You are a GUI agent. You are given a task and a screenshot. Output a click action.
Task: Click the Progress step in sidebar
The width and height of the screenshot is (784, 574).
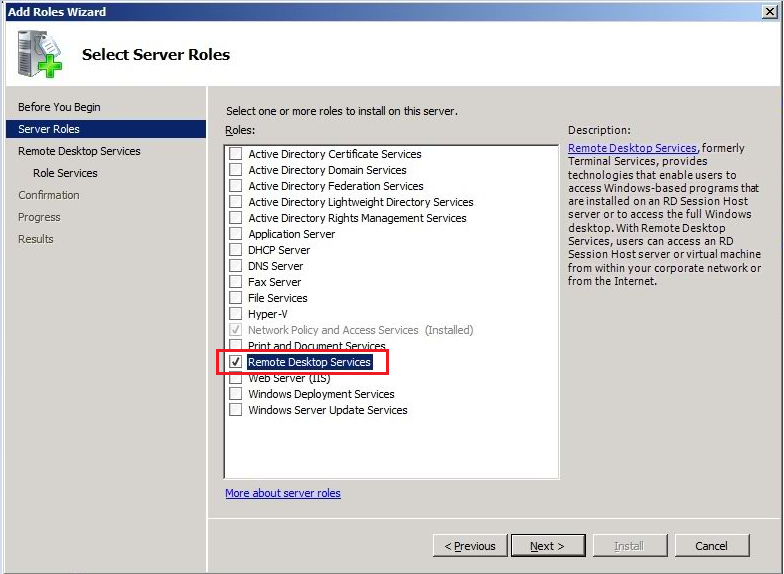click(x=39, y=217)
